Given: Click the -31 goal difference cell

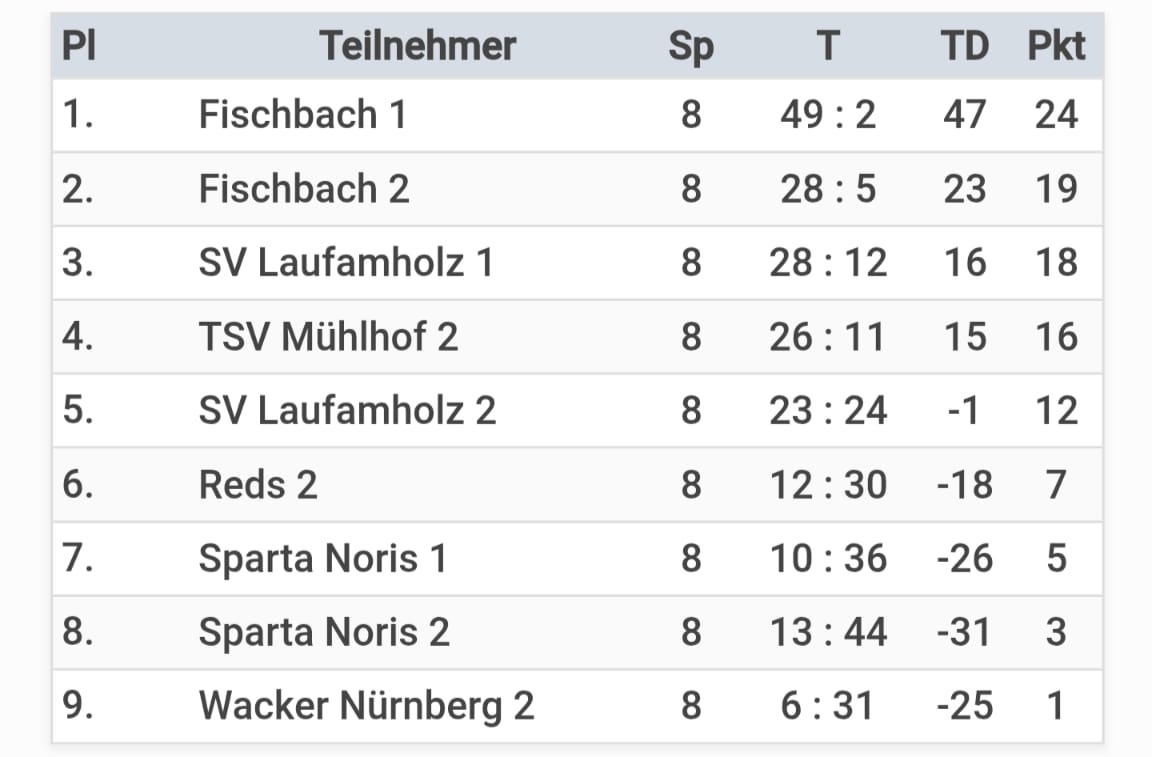Looking at the screenshot, I should (965, 633).
